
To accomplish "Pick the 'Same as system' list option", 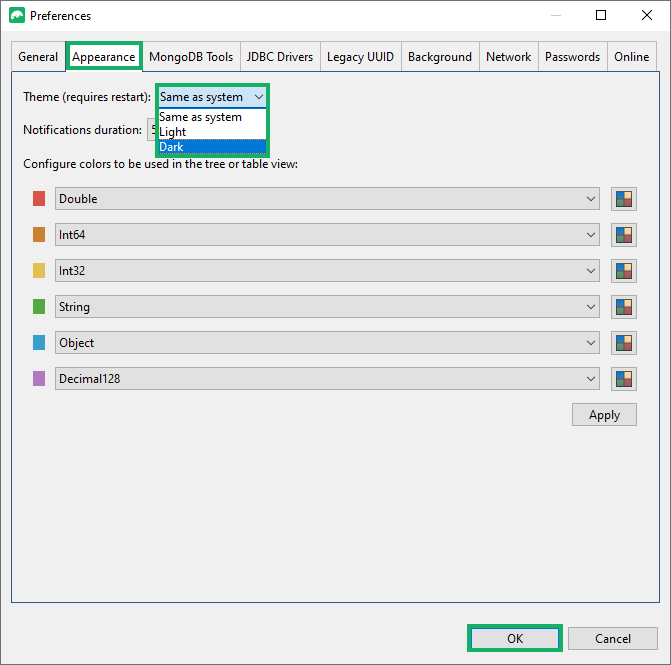I will click(x=212, y=117).
